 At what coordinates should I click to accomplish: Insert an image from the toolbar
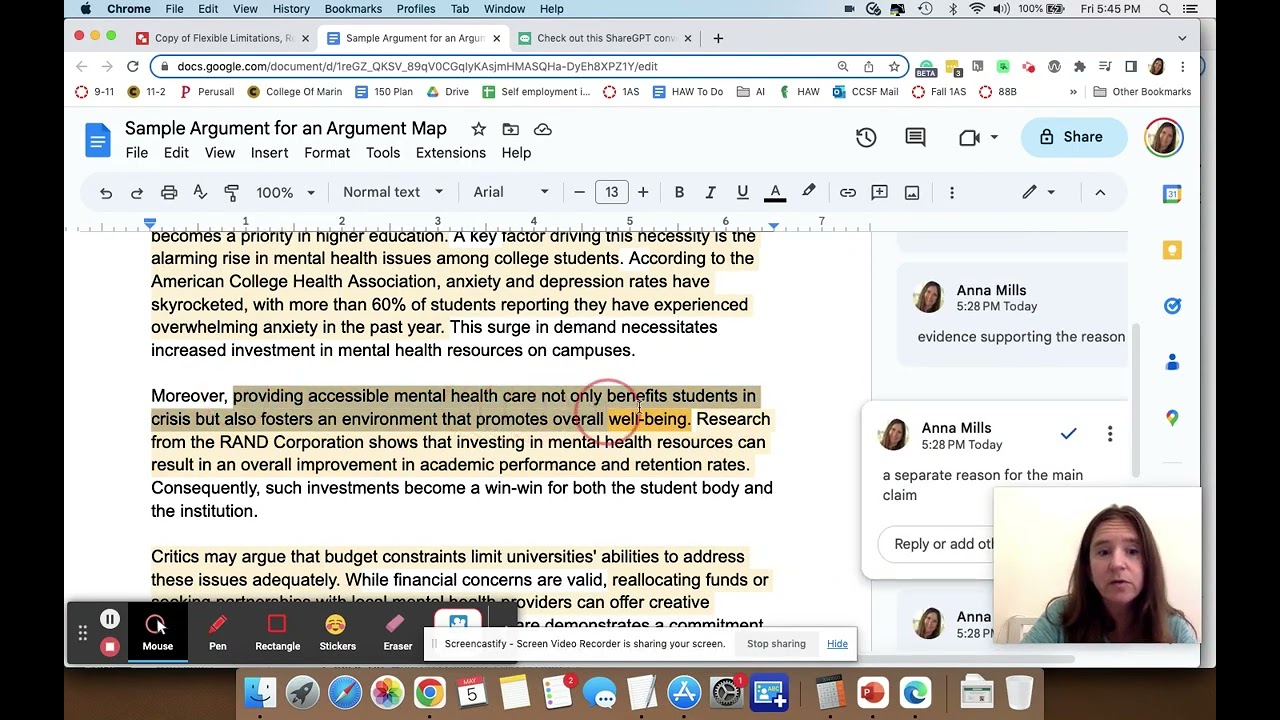[912, 192]
